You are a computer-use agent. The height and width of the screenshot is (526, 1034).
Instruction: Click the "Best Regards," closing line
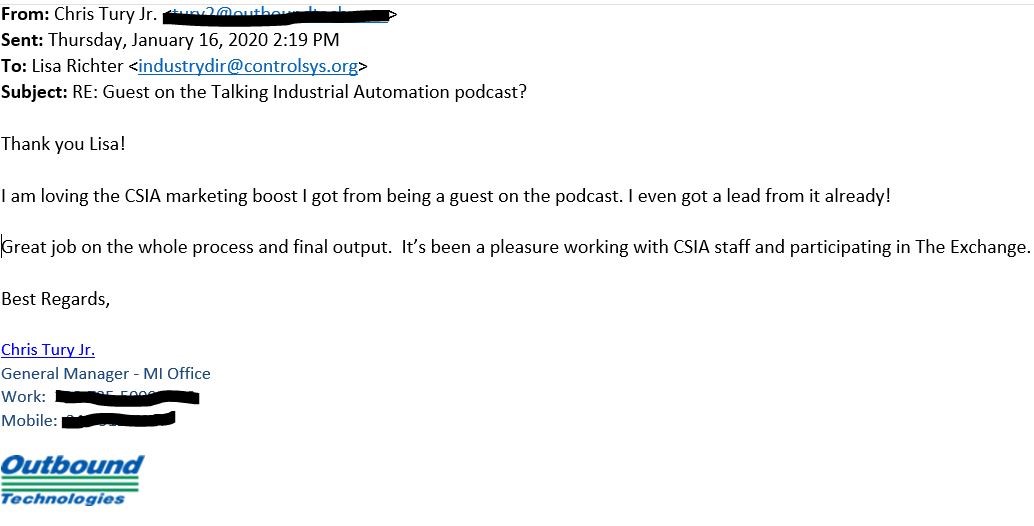56,298
